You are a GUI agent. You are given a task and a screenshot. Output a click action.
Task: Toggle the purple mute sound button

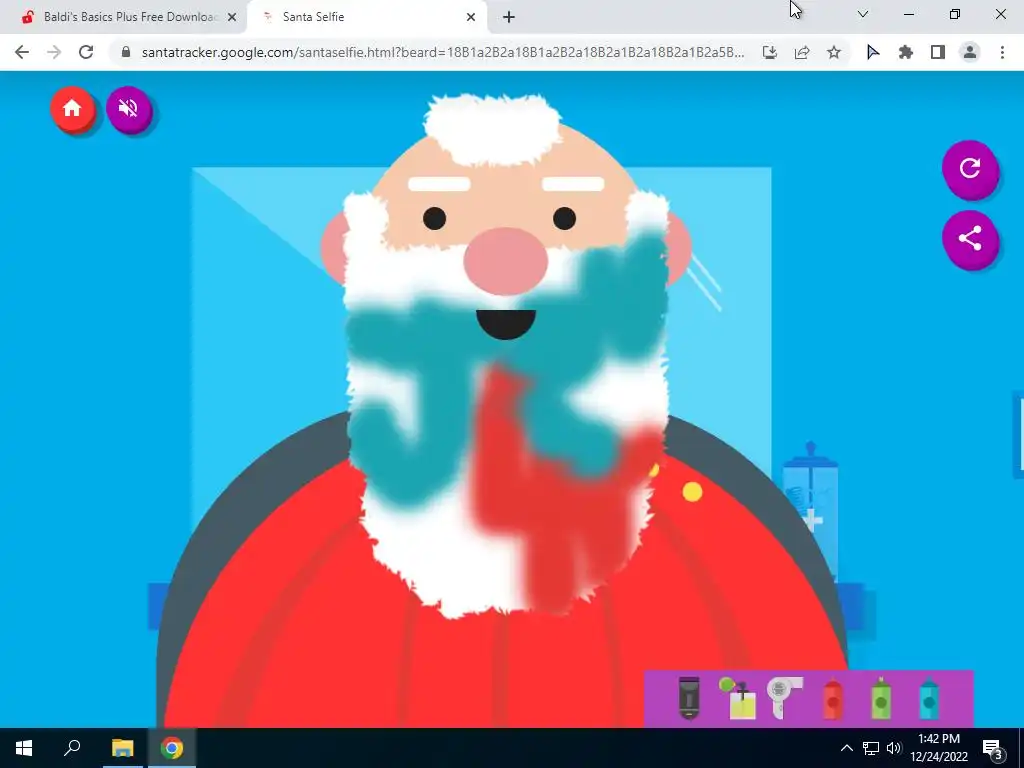tap(129, 108)
